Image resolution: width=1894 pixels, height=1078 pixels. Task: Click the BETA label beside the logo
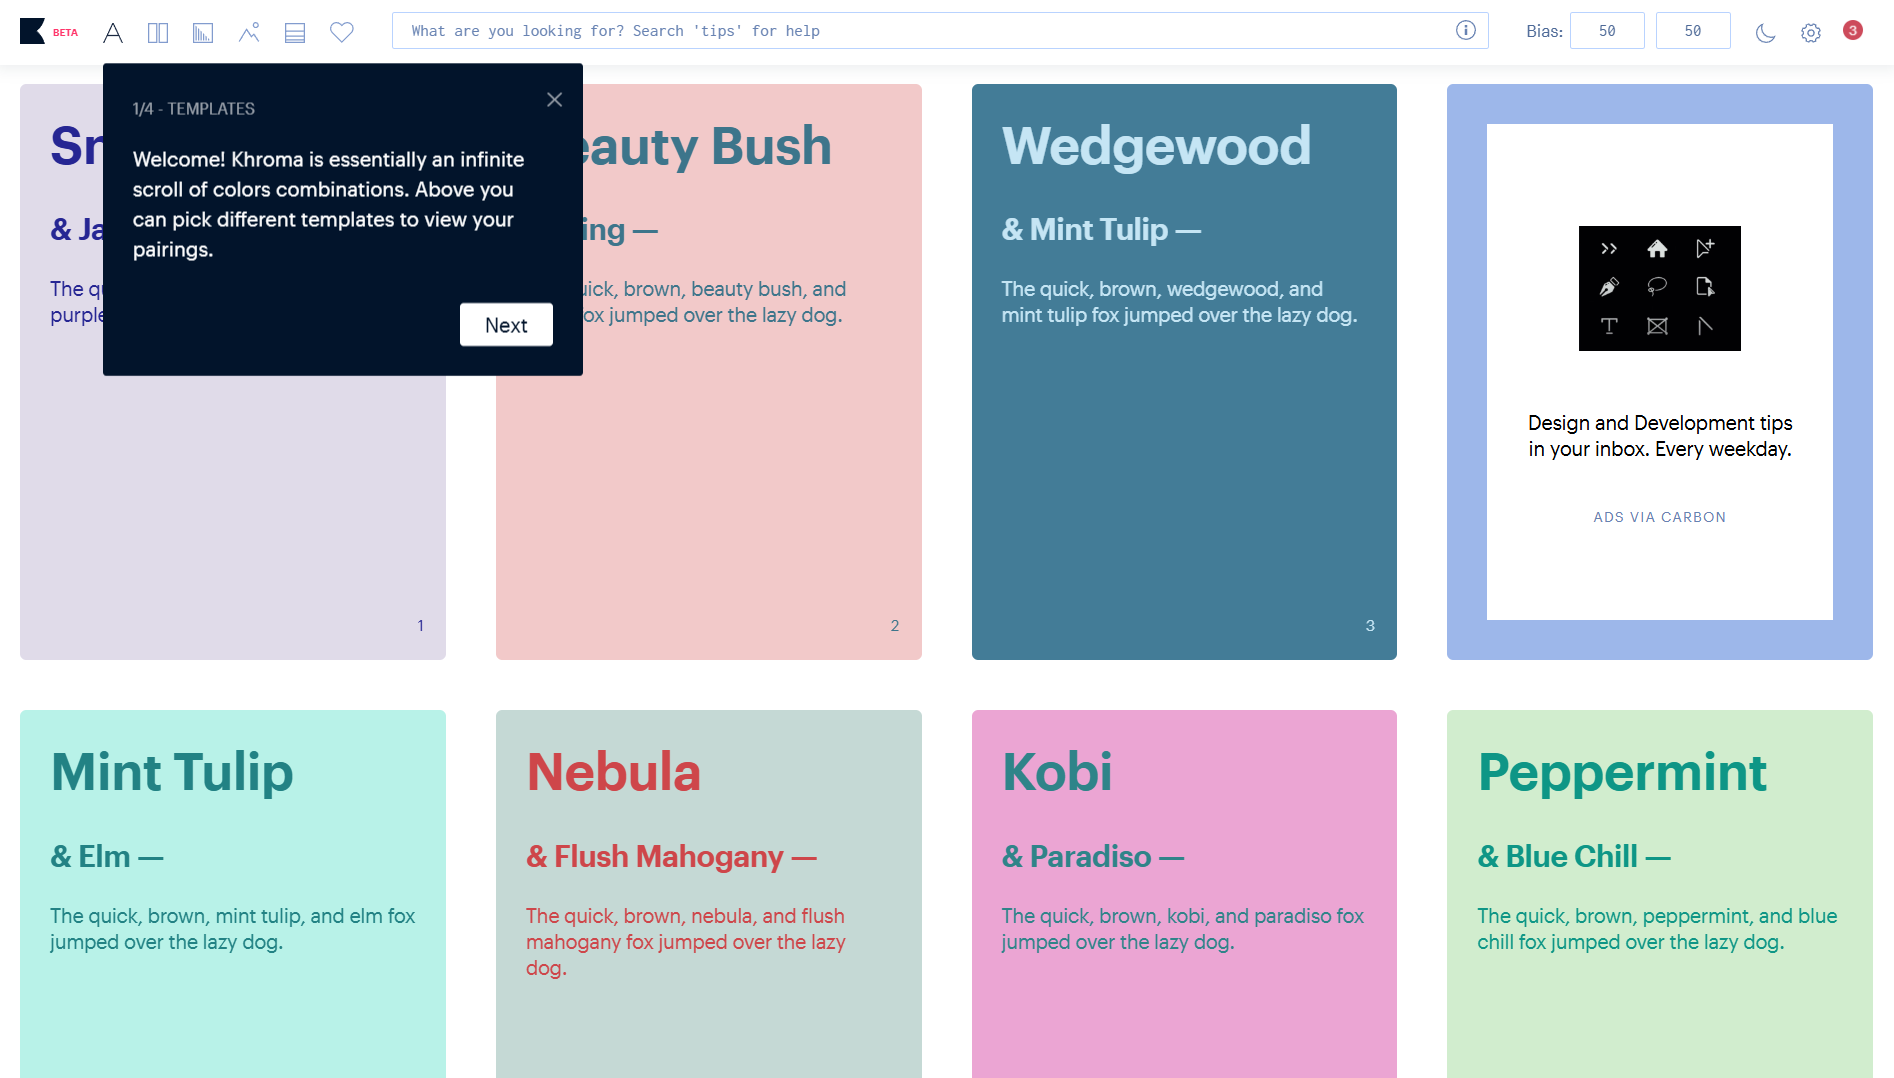[x=65, y=33]
